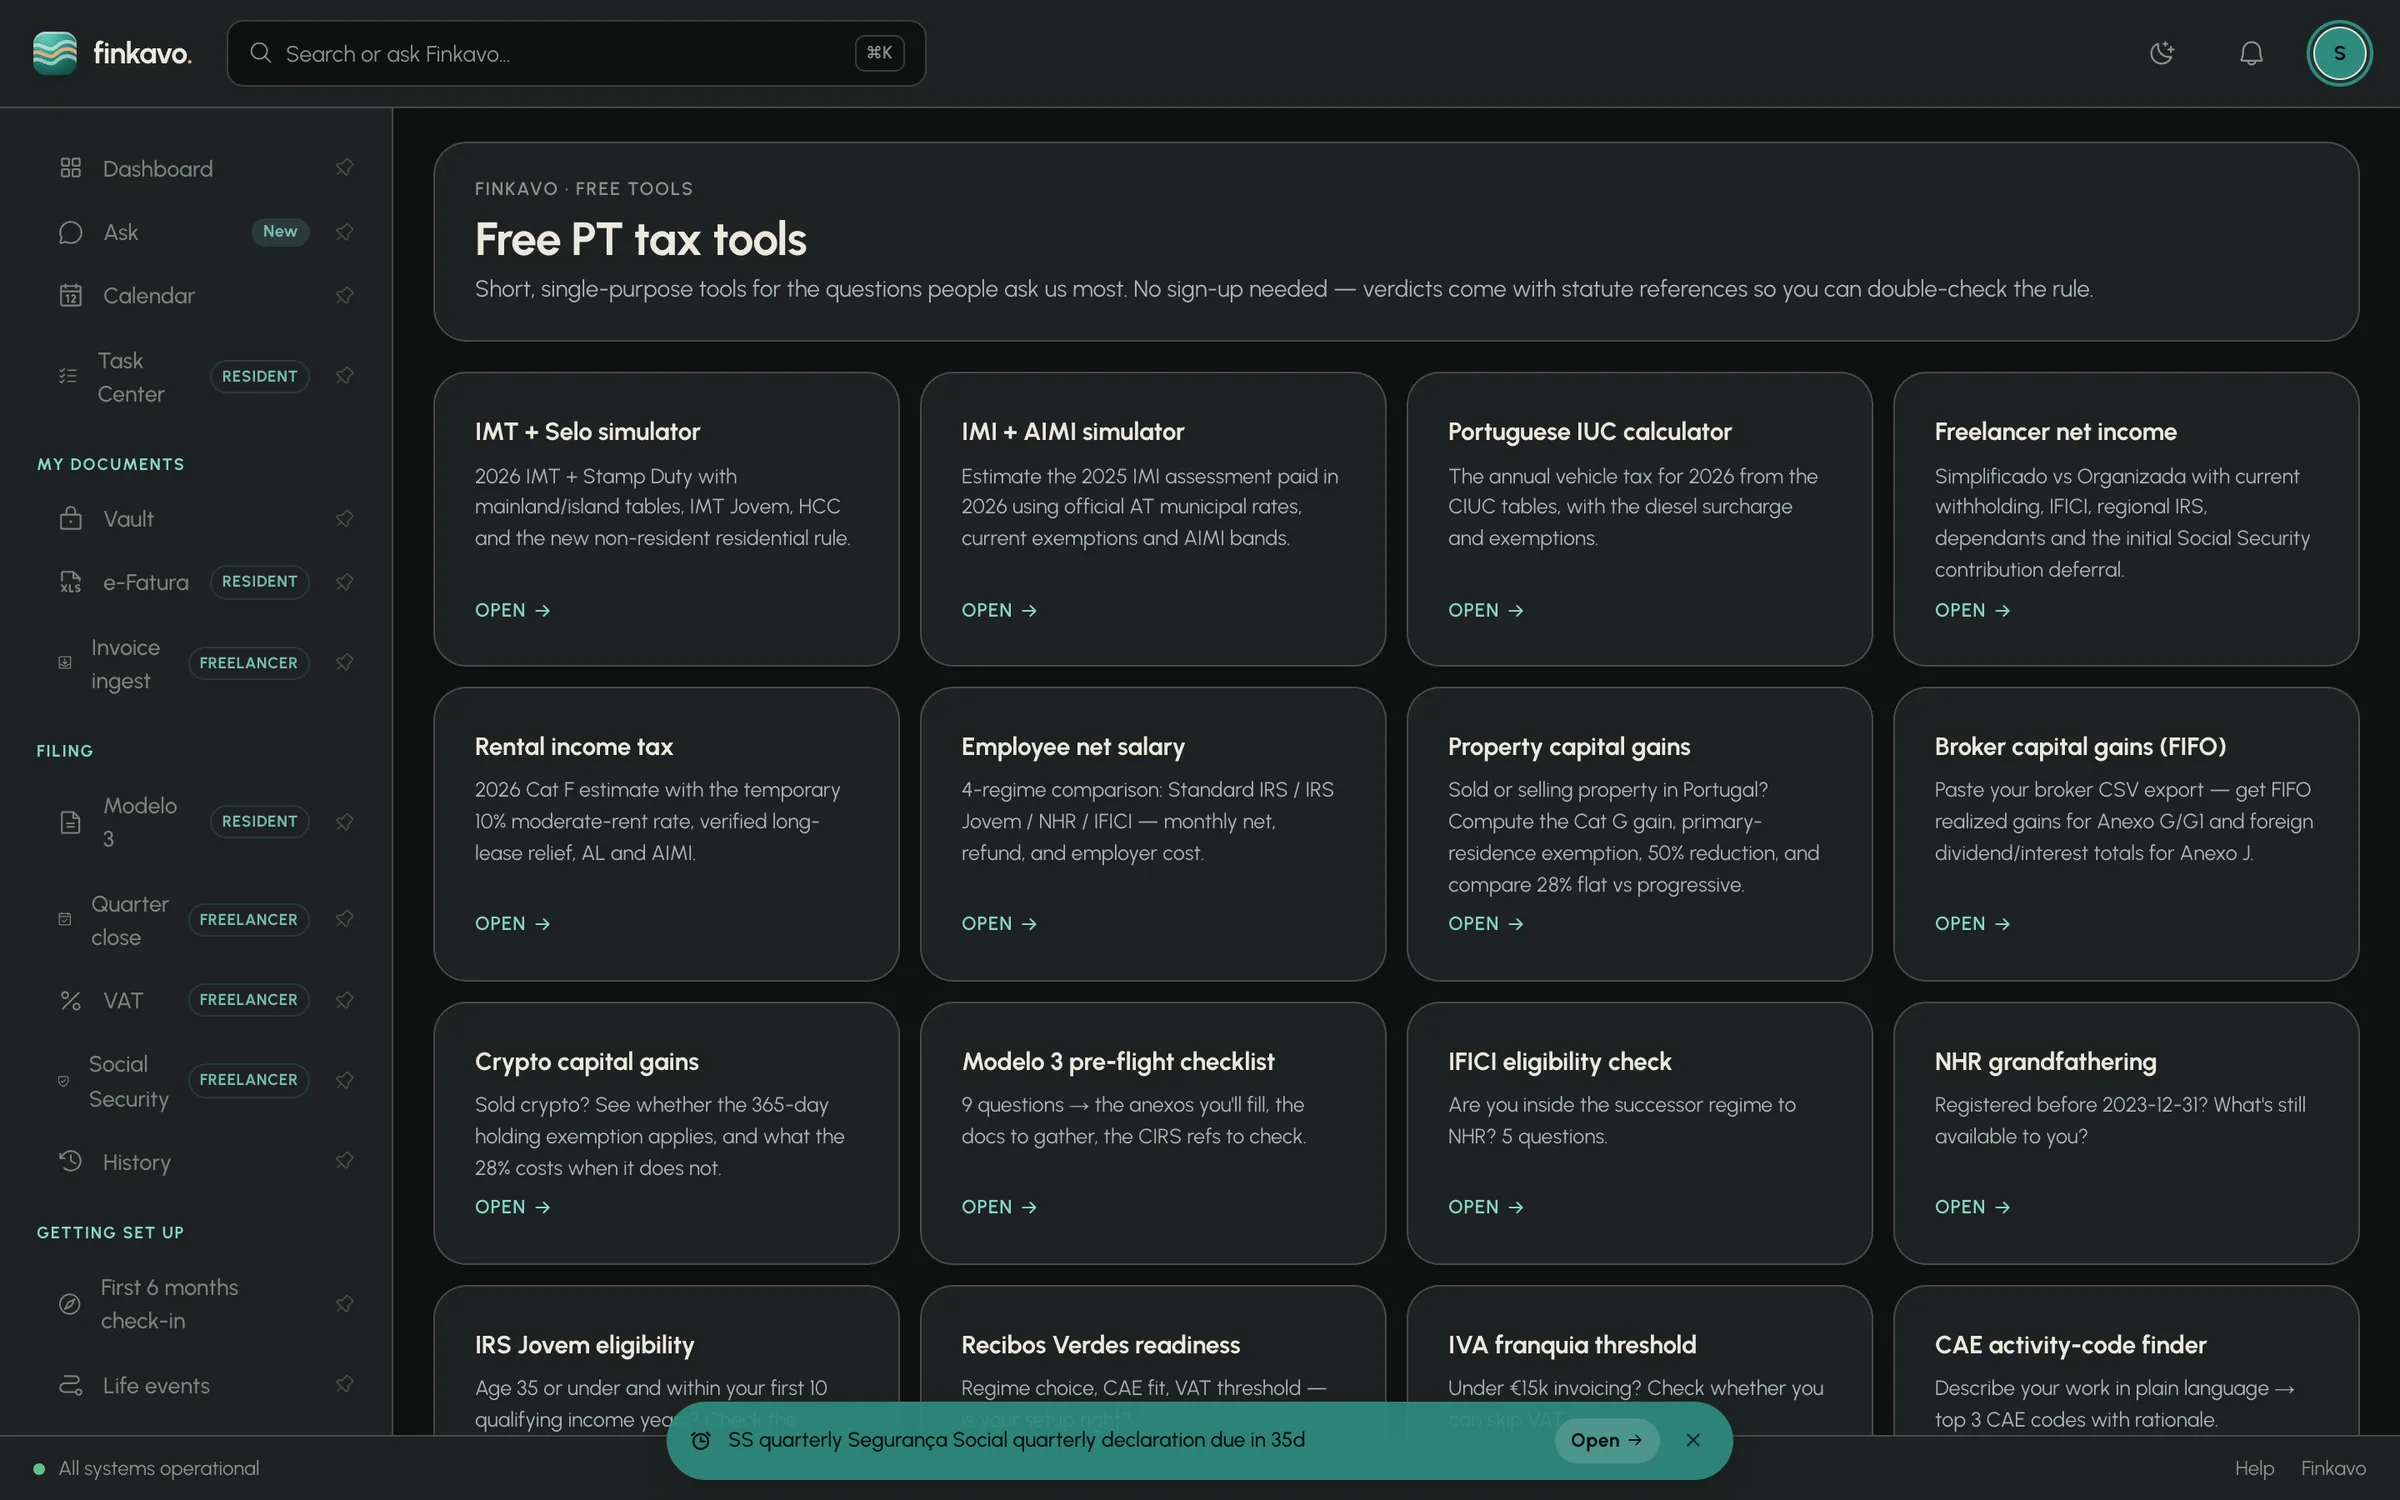Open the user avatar menu

pos(2339,53)
